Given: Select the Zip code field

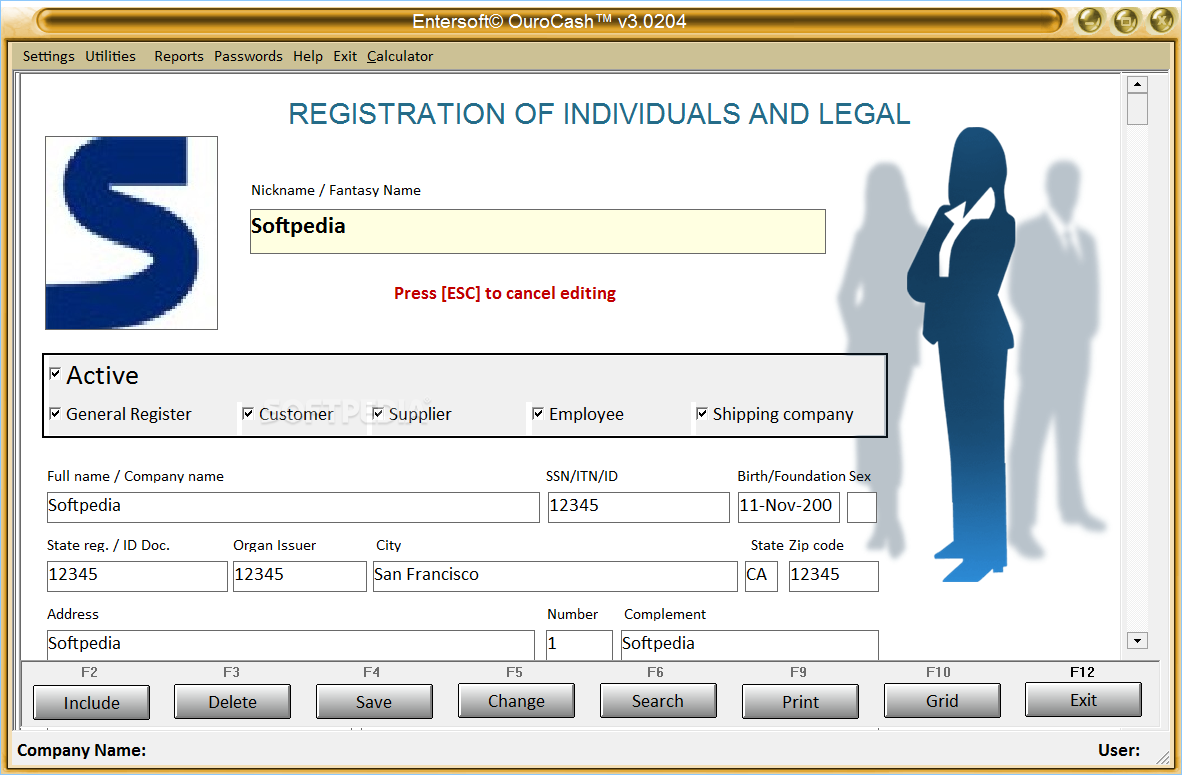Looking at the screenshot, I should pyautogui.click(x=834, y=576).
